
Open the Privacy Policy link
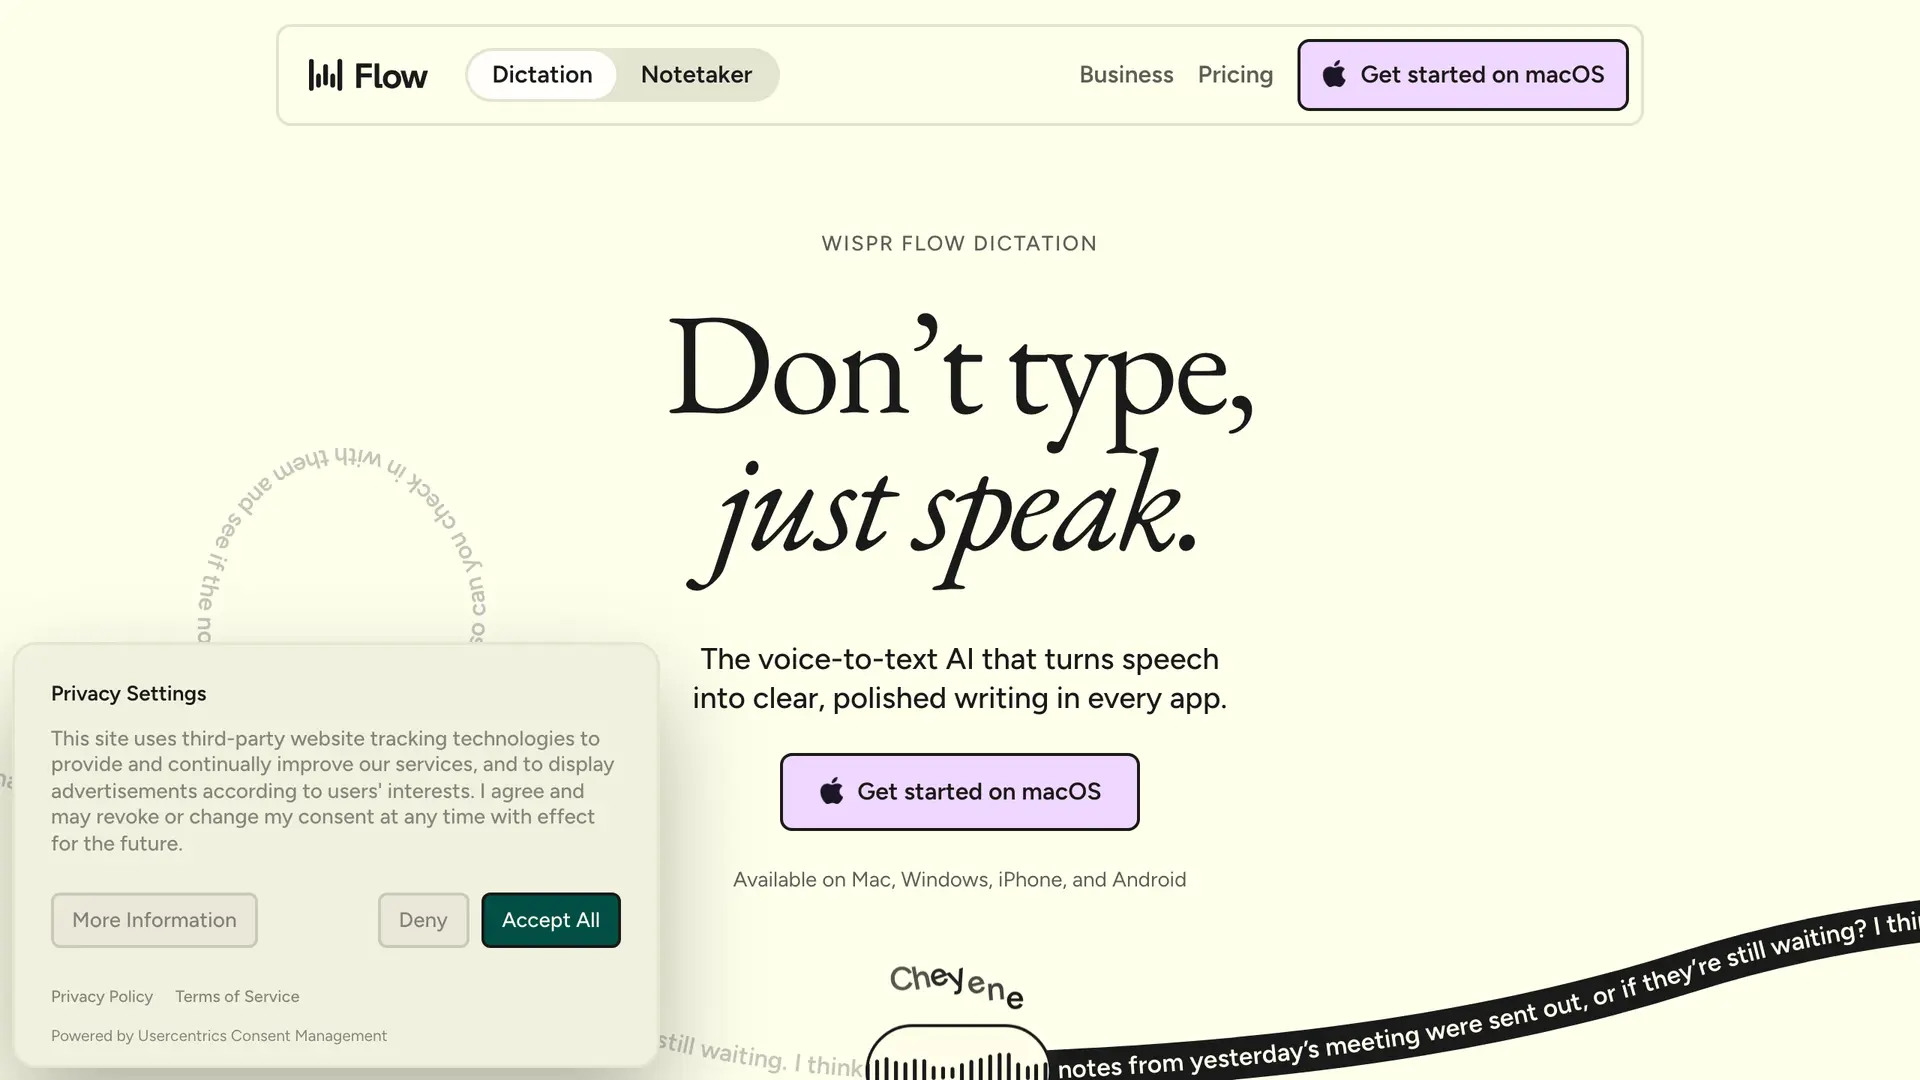point(102,997)
